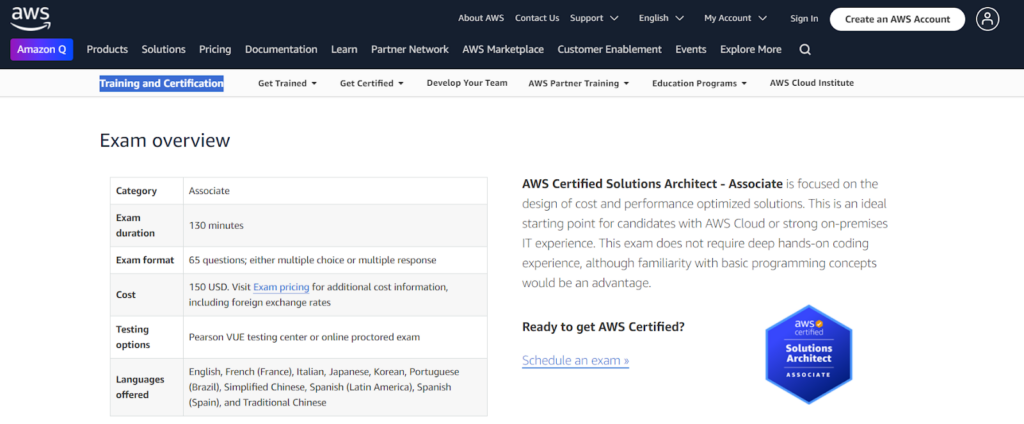Expand the Get Certified dropdown
This screenshot has width=1024, height=424.
[x=372, y=84]
